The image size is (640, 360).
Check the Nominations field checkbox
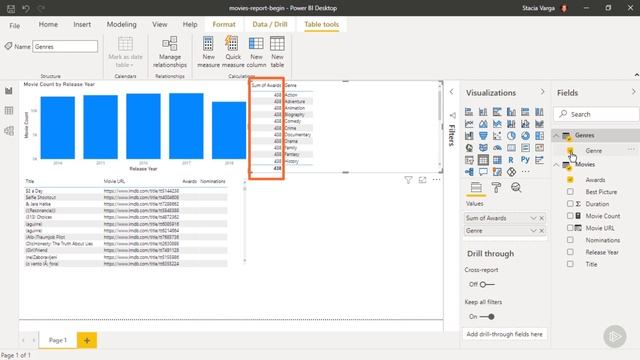[570, 240]
